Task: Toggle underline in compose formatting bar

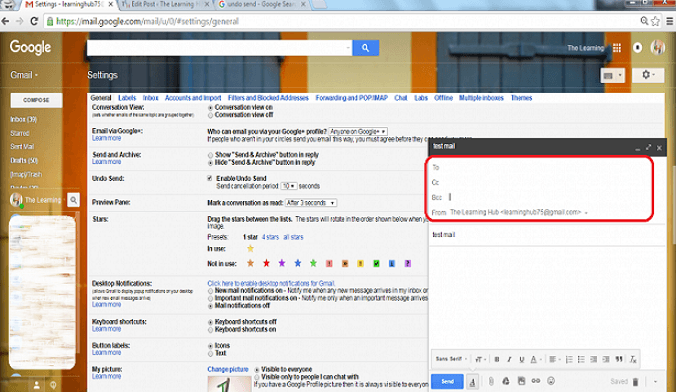Action: click(522, 359)
